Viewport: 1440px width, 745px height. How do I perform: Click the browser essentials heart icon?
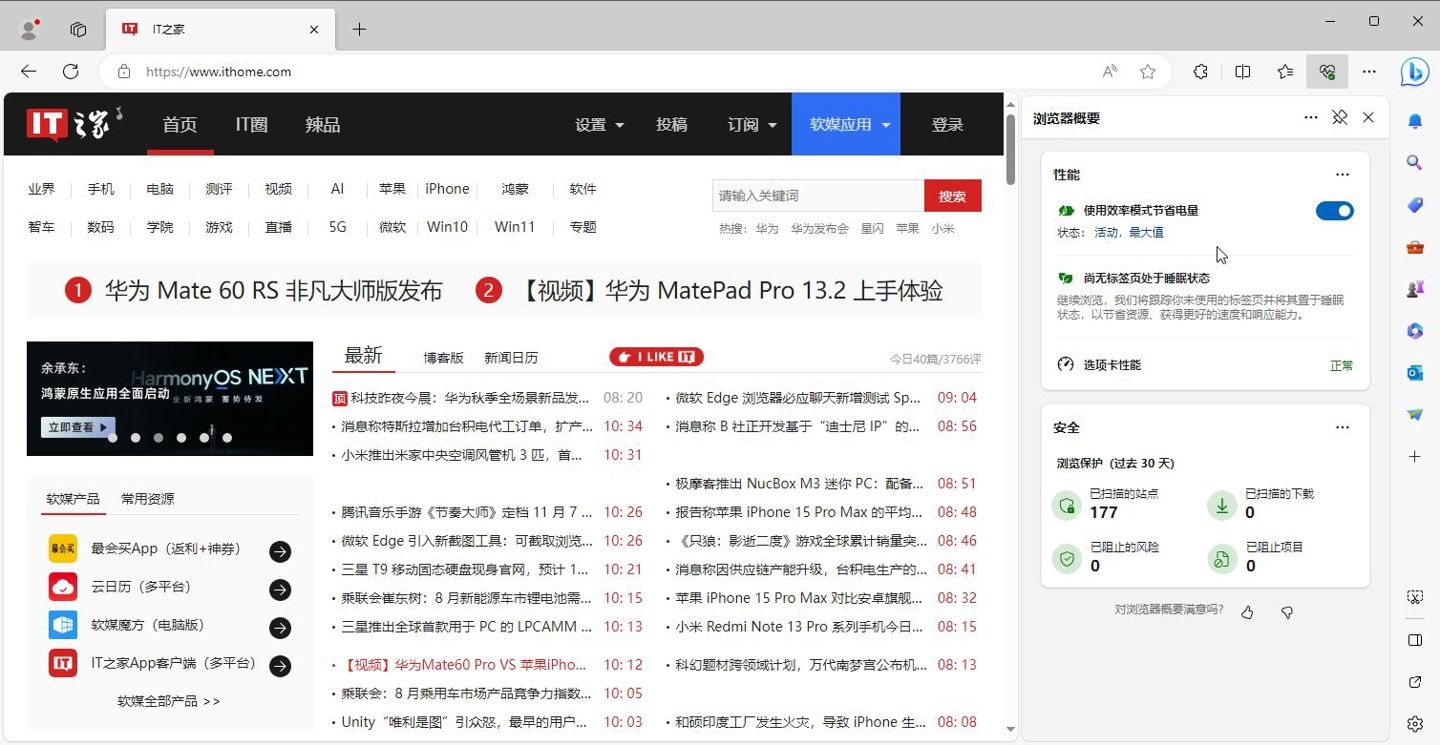click(x=1328, y=71)
